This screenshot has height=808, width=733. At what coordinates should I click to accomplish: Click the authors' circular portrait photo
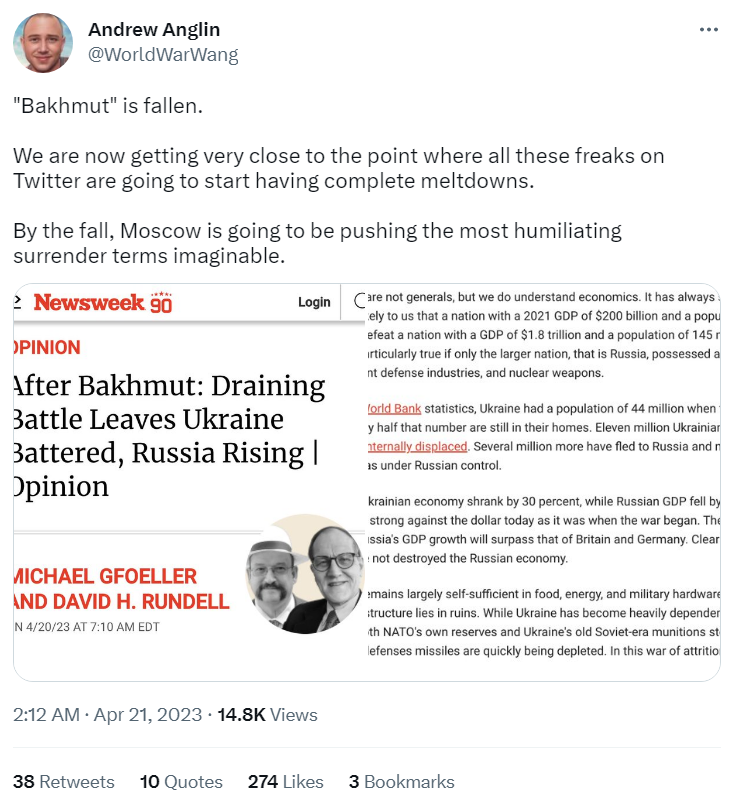305,574
